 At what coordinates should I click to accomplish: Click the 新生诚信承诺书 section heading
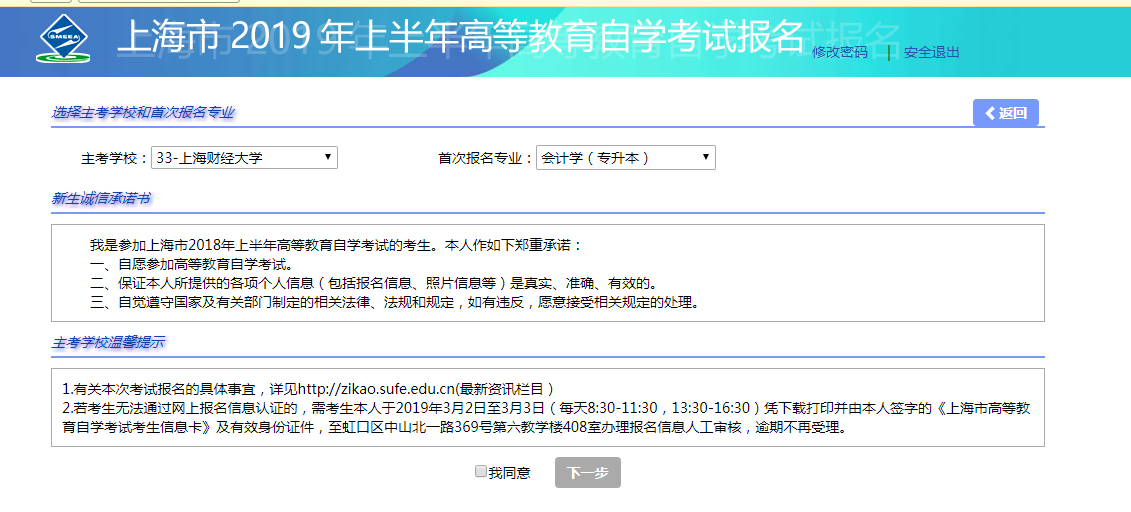[x=101, y=199]
